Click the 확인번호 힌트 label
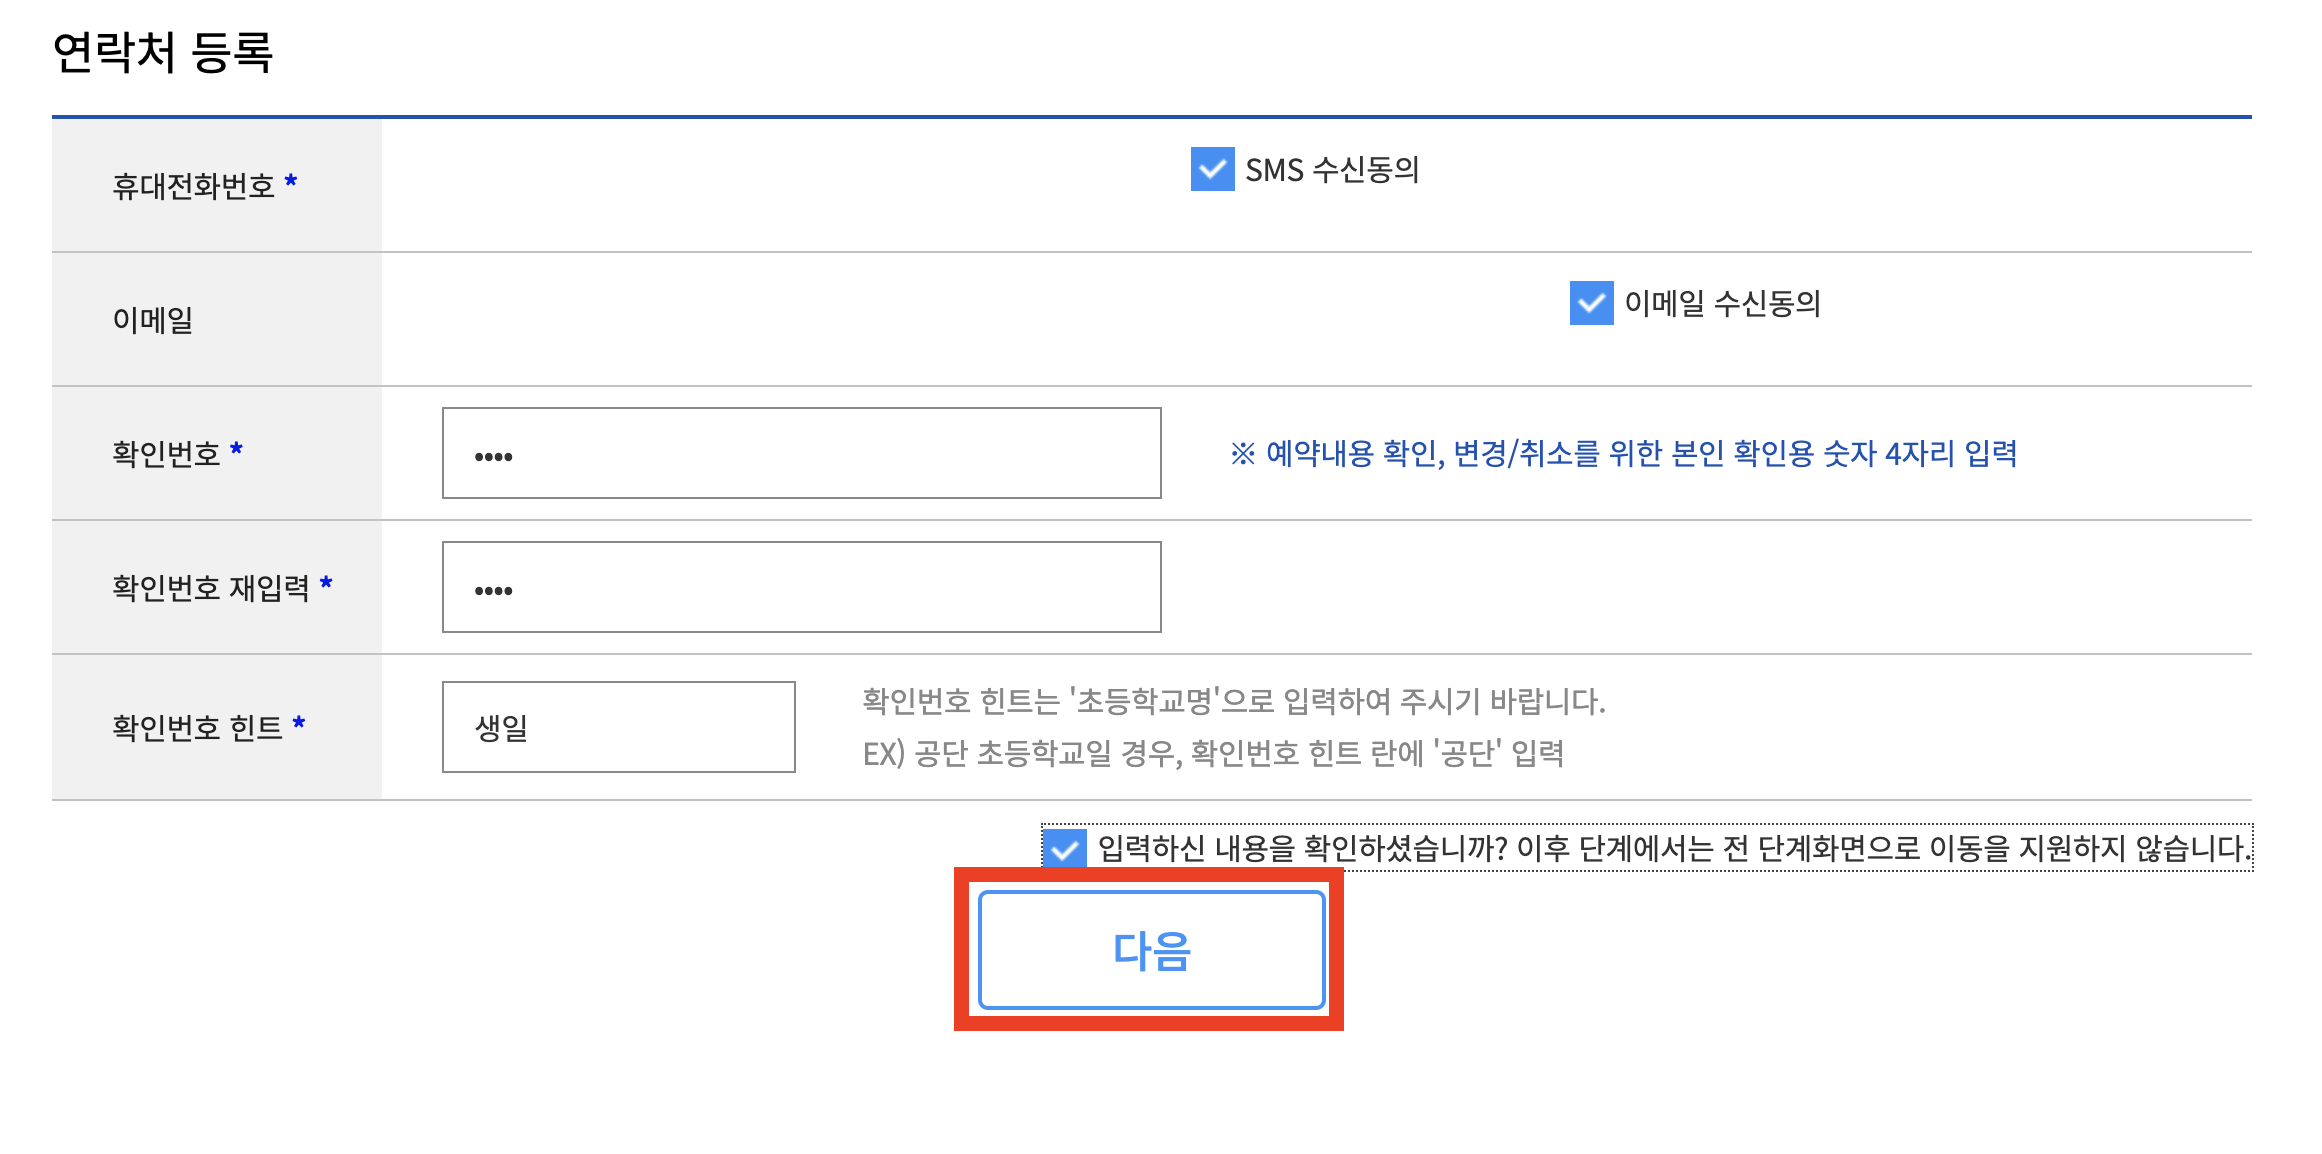This screenshot has height=1154, width=2322. click(x=196, y=726)
